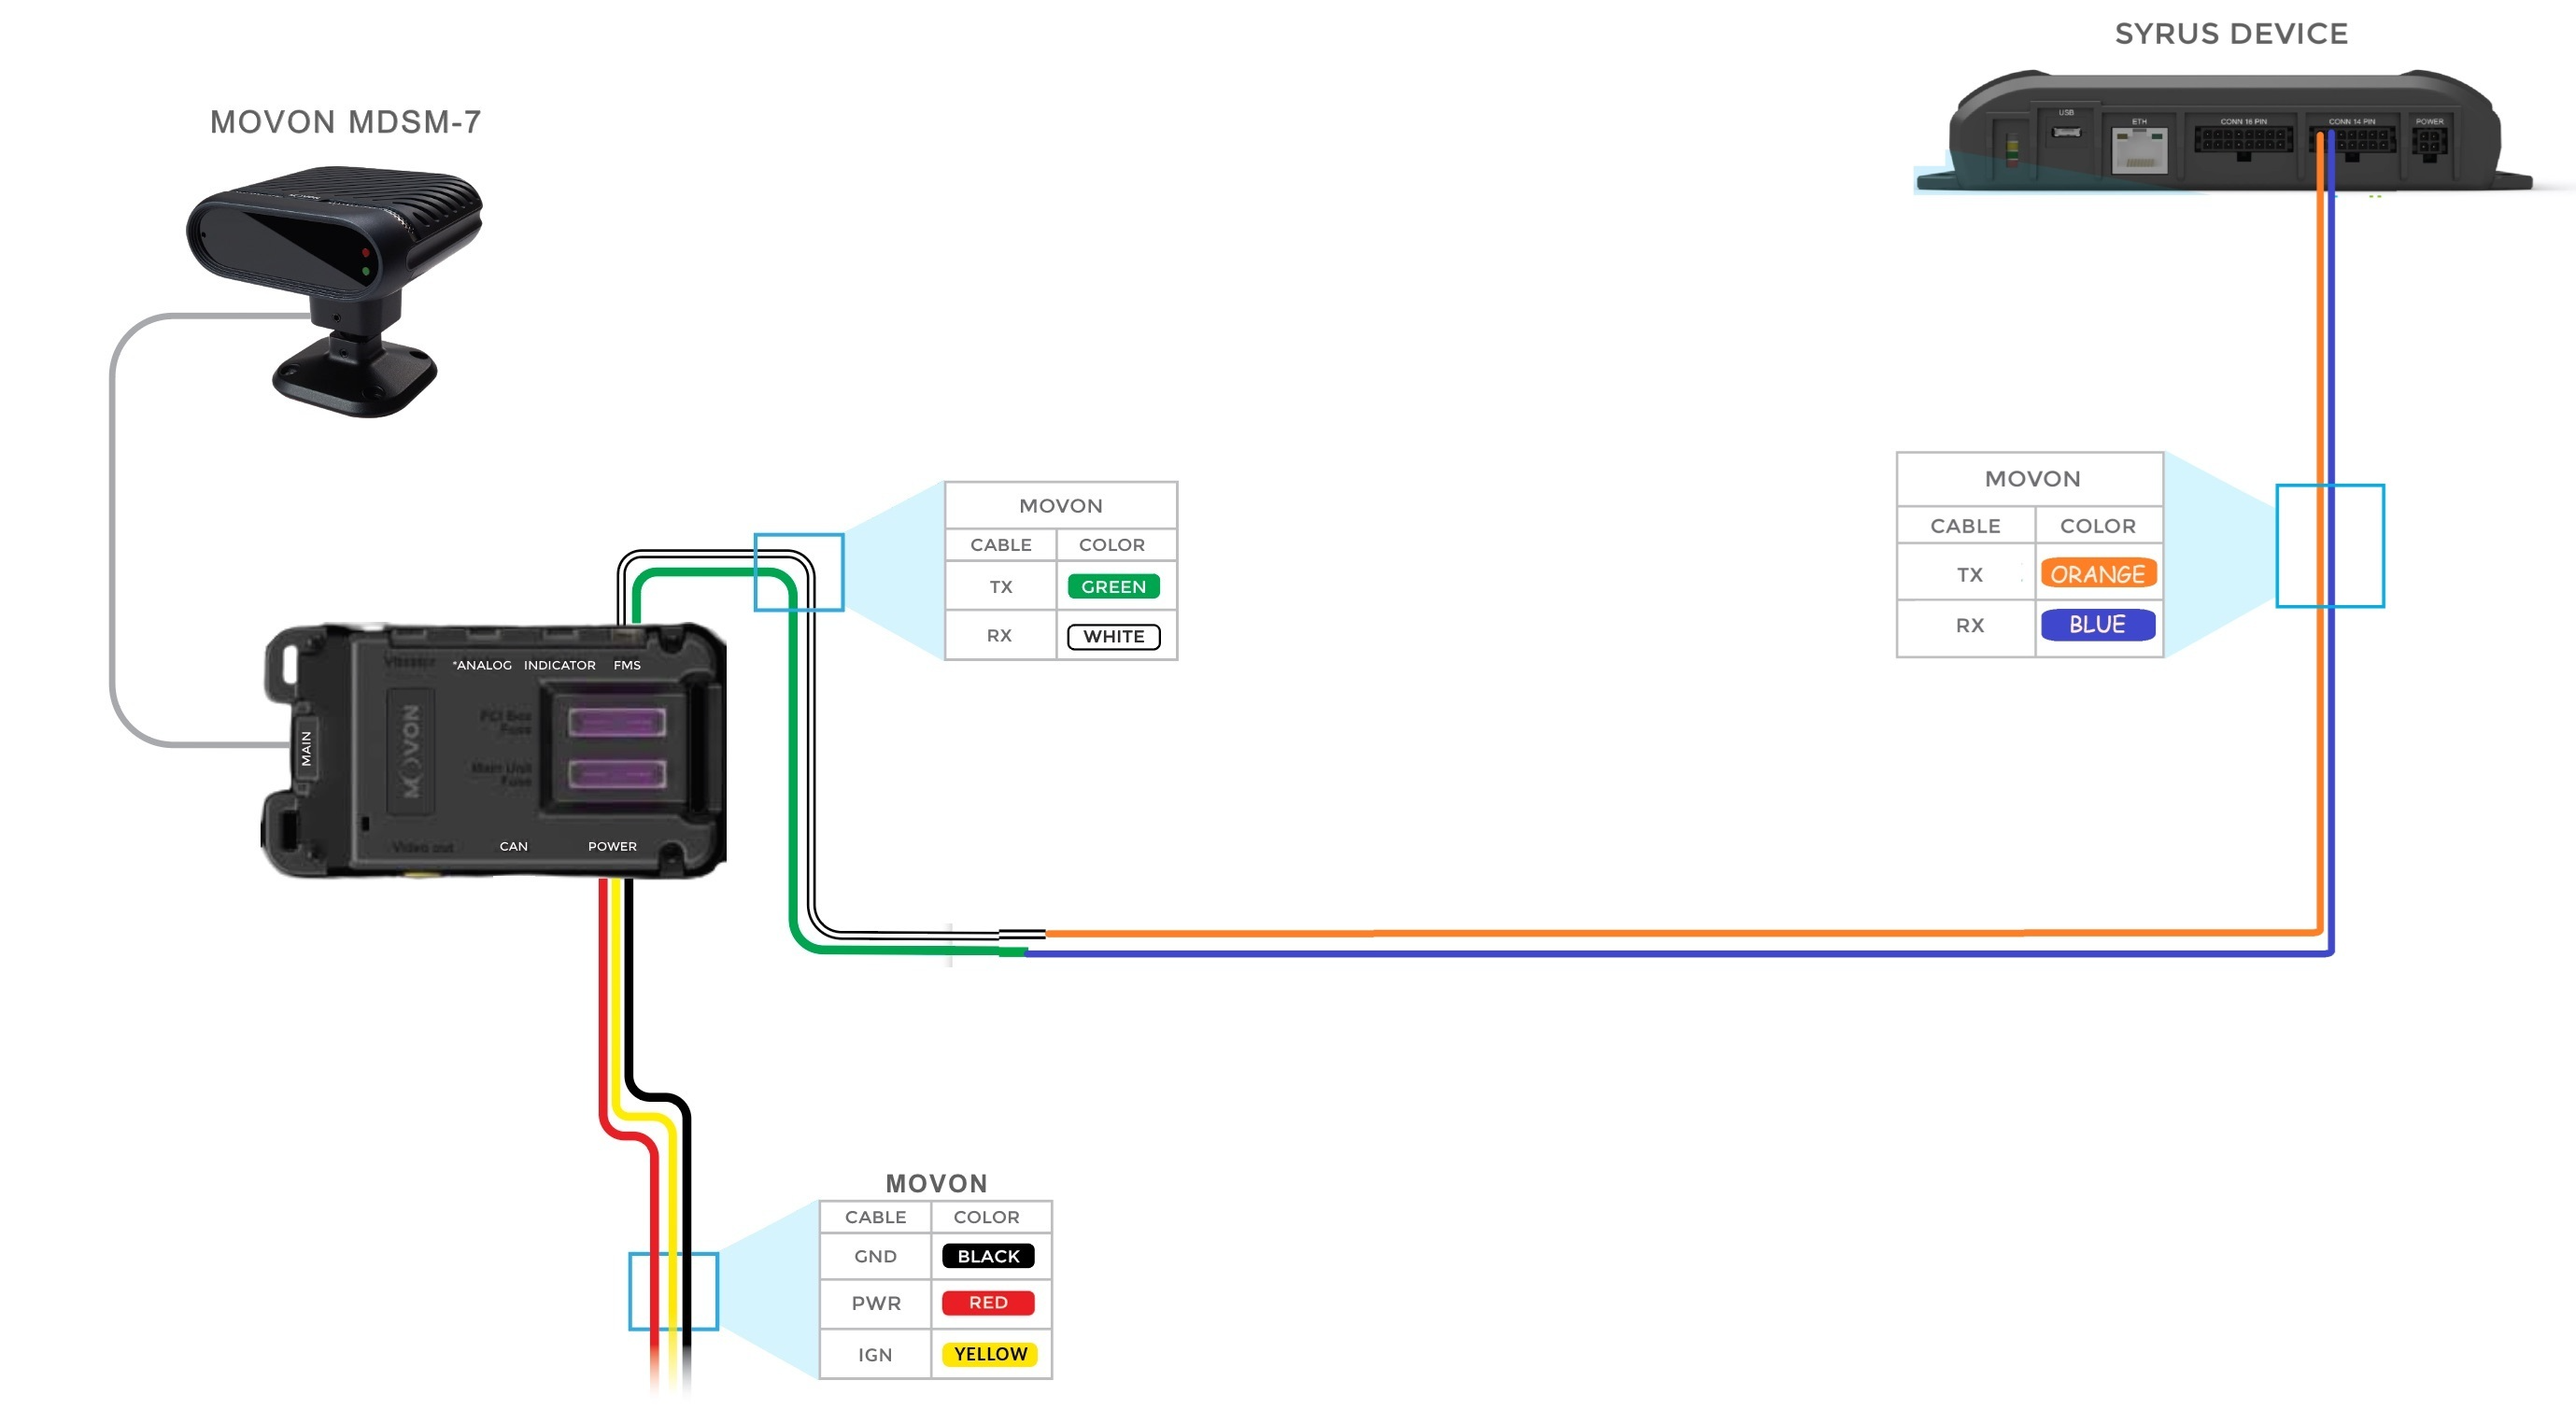Image resolution: width=2576 pixels, height=1423 pixels.
Task: Click the POWER connector on Syrus
Action: pyautogui.click(x=2429, y=143)
